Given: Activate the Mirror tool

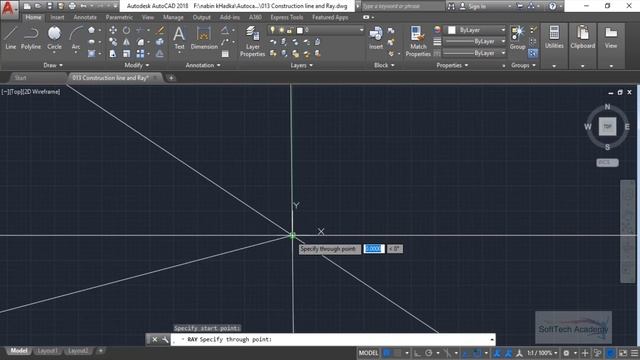Looking at the screenshot, I should (127, 42).
